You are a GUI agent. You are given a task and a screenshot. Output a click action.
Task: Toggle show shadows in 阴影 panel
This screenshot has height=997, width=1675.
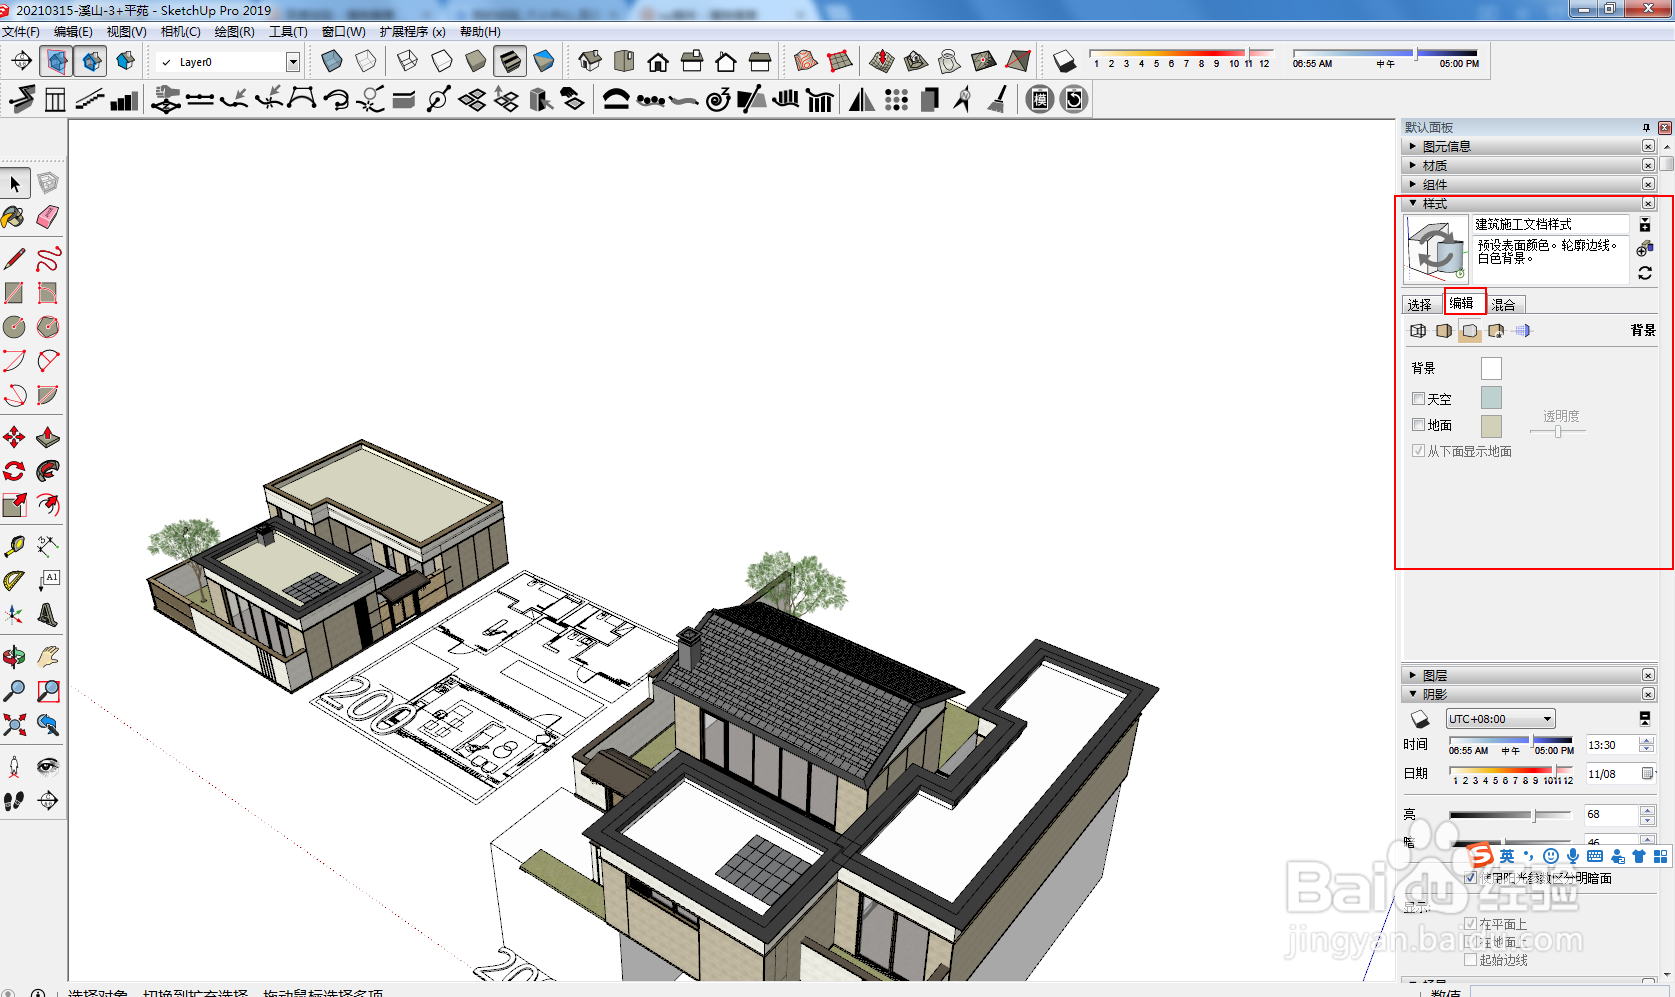[x=1420, y=719]
